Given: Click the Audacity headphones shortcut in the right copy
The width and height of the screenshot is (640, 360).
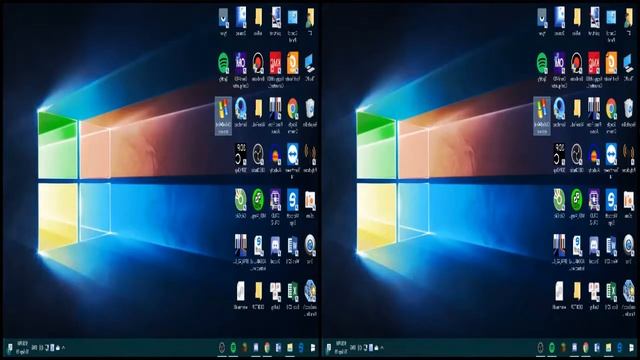Looking at the screenshot, I should (x=594, y=155).
